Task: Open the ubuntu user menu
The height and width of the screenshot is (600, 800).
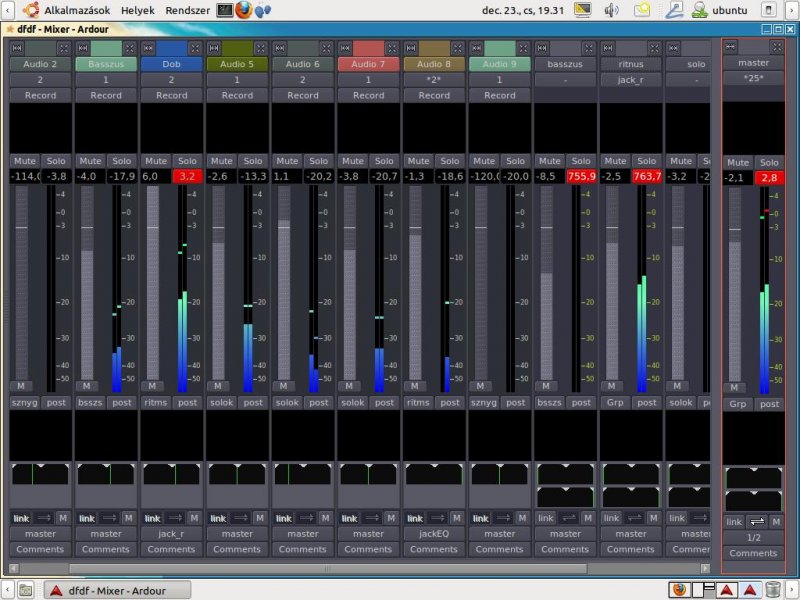Action: pyautogui.click(x=729, y=10)
